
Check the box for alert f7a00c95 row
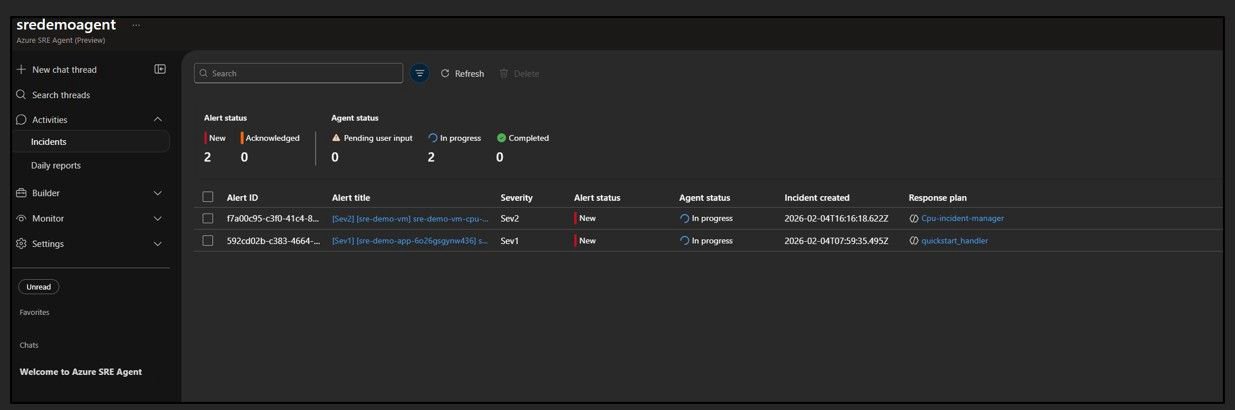pyautogui.click(x=208, y=218)
